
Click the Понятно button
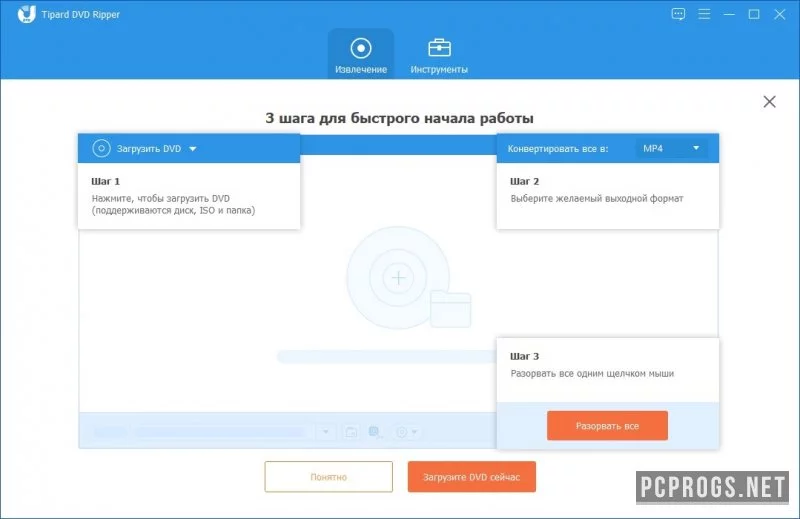coord(329,477)
